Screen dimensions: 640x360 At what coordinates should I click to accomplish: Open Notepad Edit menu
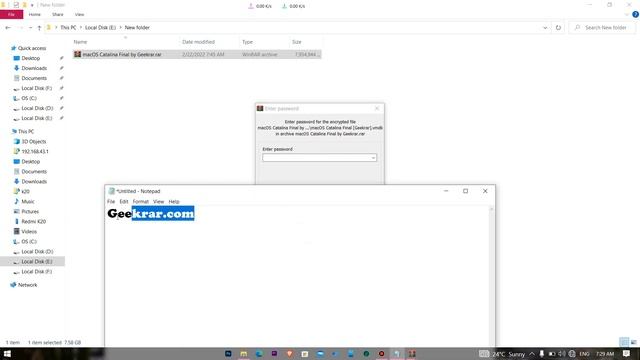124,202
